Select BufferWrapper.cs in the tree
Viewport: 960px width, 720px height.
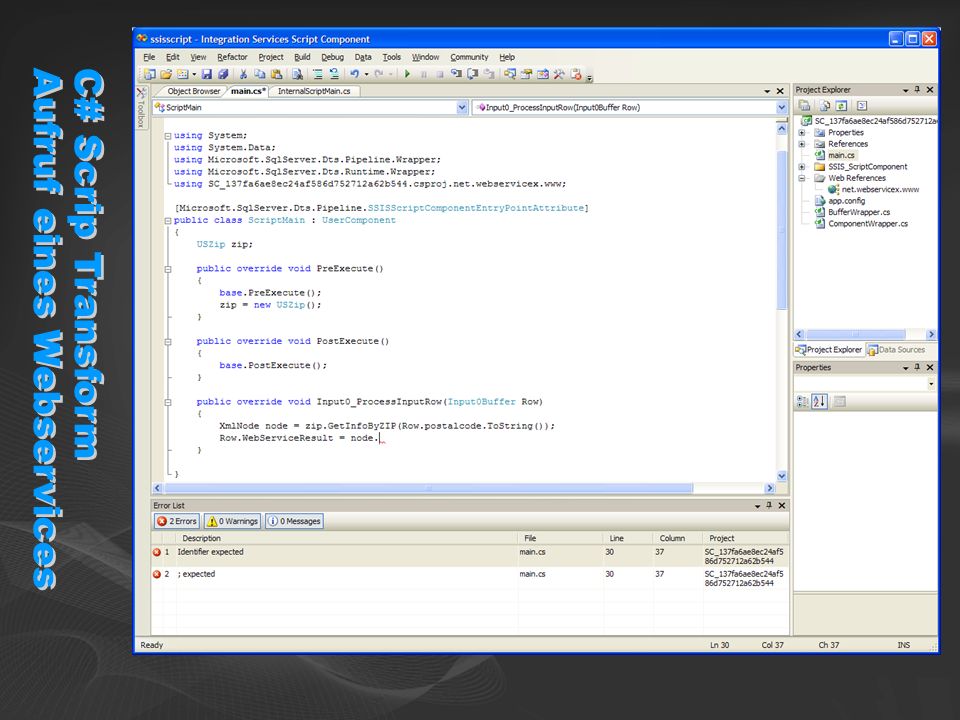[x=859, y=212]
